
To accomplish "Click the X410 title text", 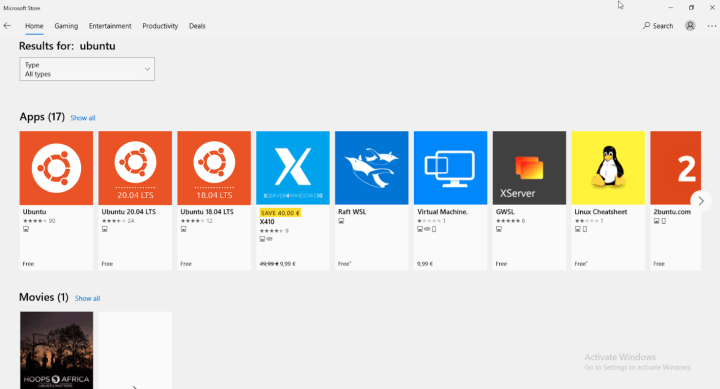I will pos(267,222).
